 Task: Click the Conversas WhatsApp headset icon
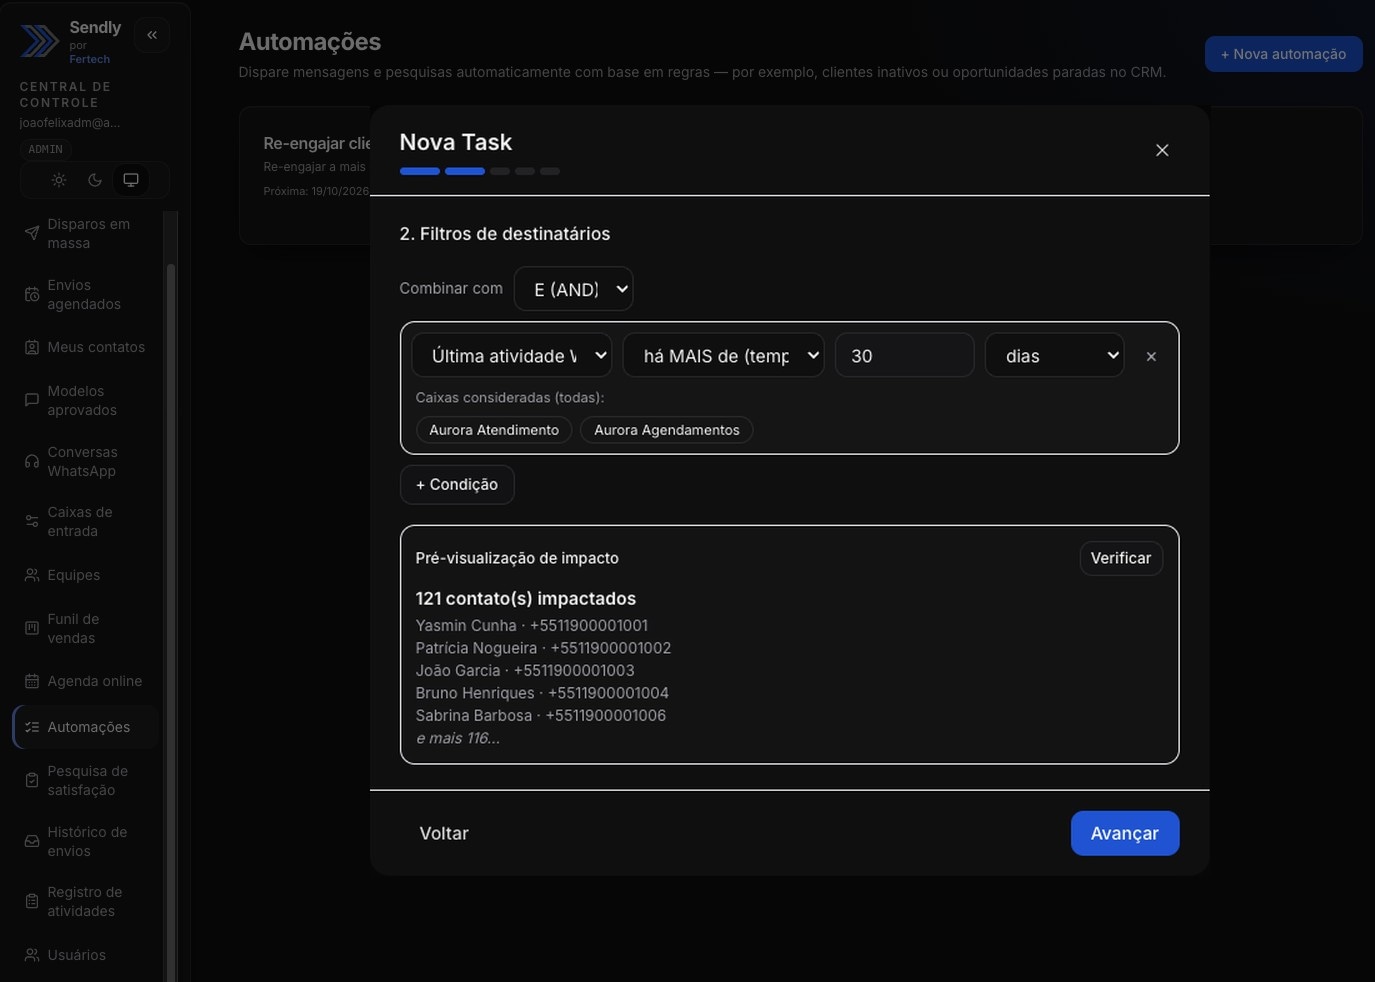tap(32, 461)
